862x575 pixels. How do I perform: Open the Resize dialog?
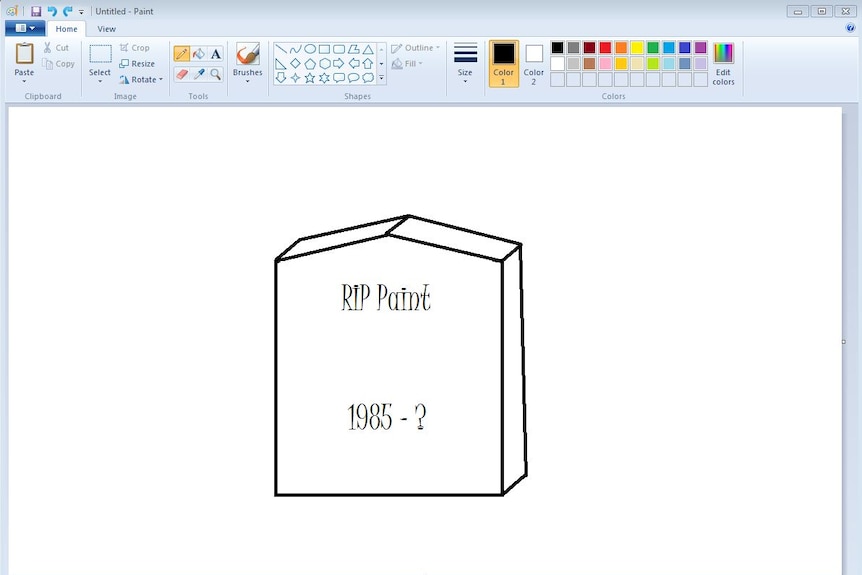[x=137, y=64]
